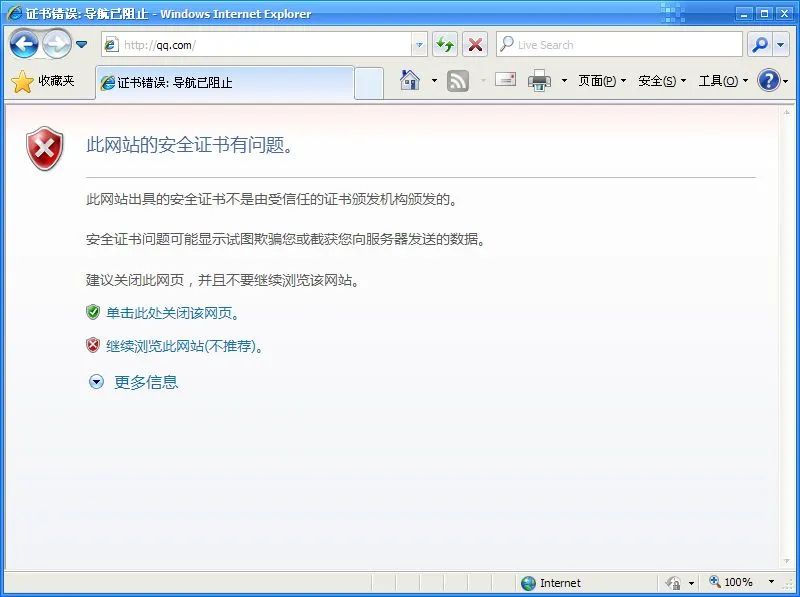Click the green shield icon beside close link
Image resolution: width=800 pixels, height=597 pixels.
[x=93, y=312]
